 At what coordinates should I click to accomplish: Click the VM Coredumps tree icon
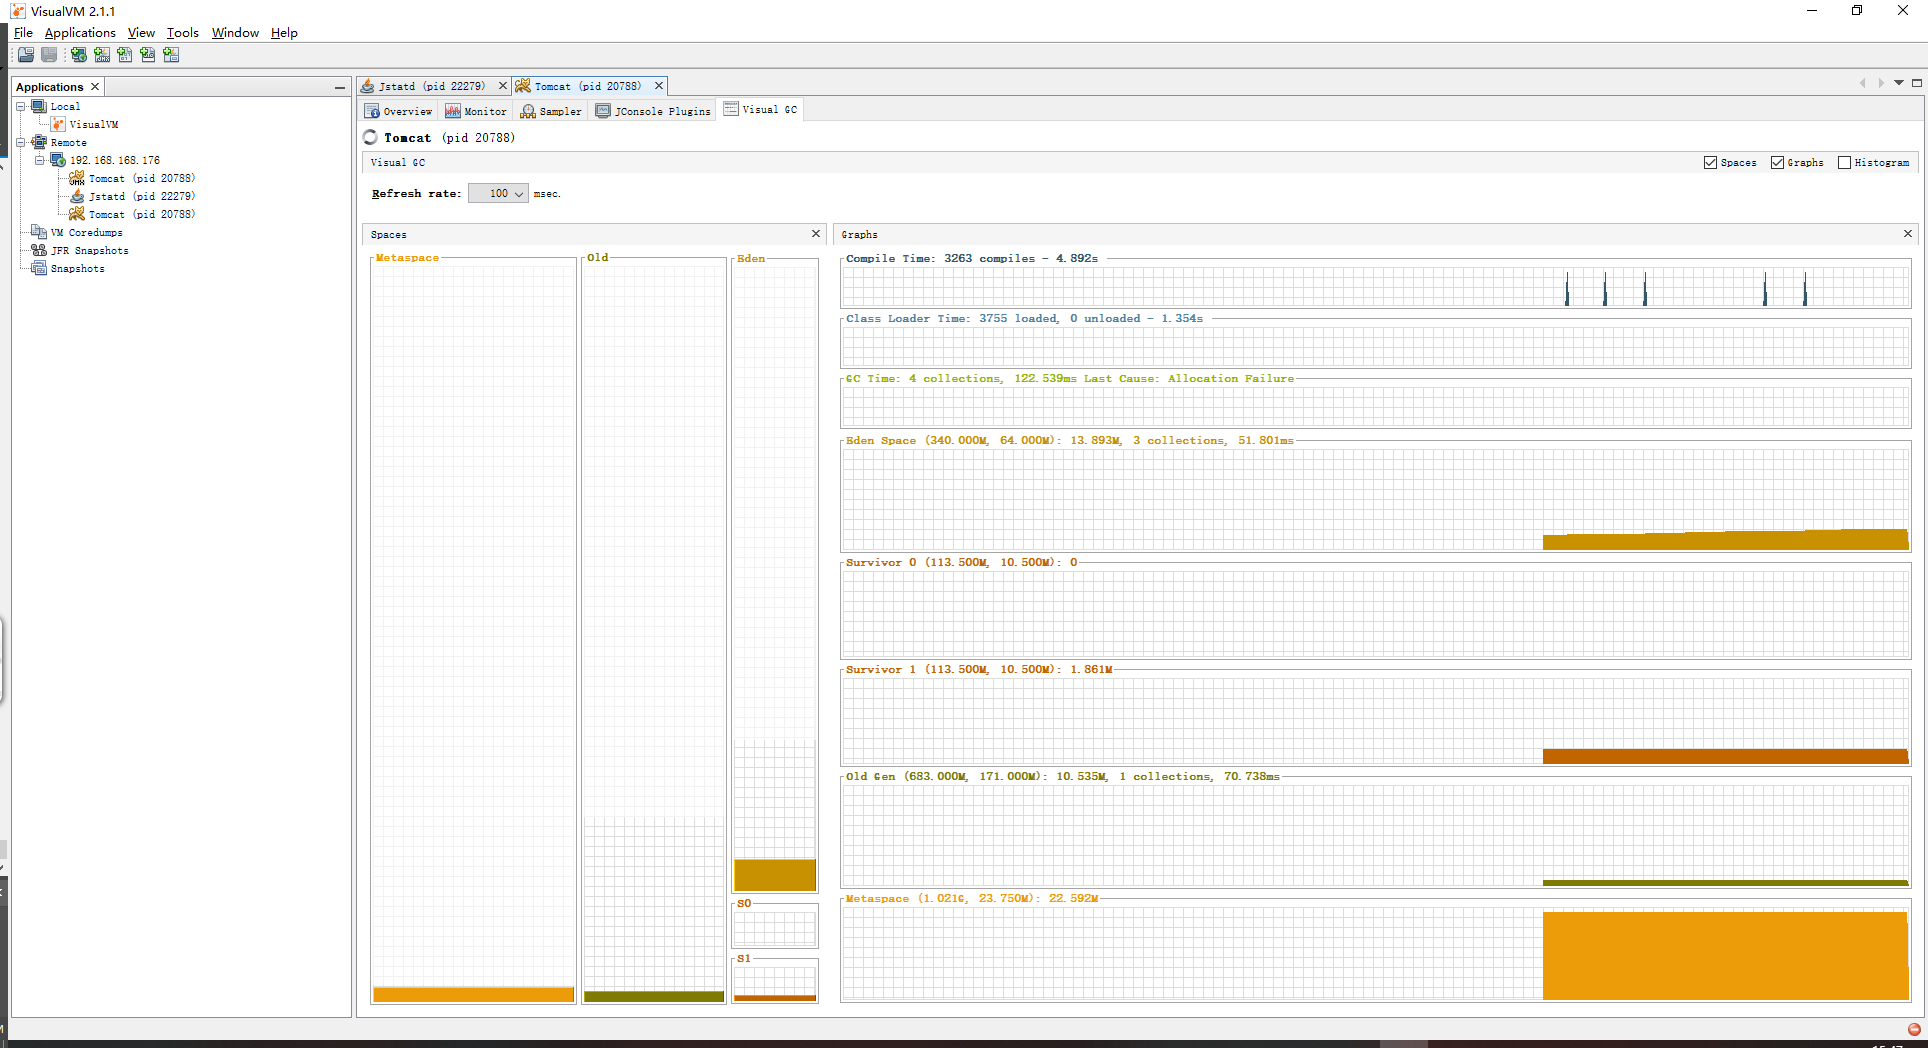pos(39,232)
